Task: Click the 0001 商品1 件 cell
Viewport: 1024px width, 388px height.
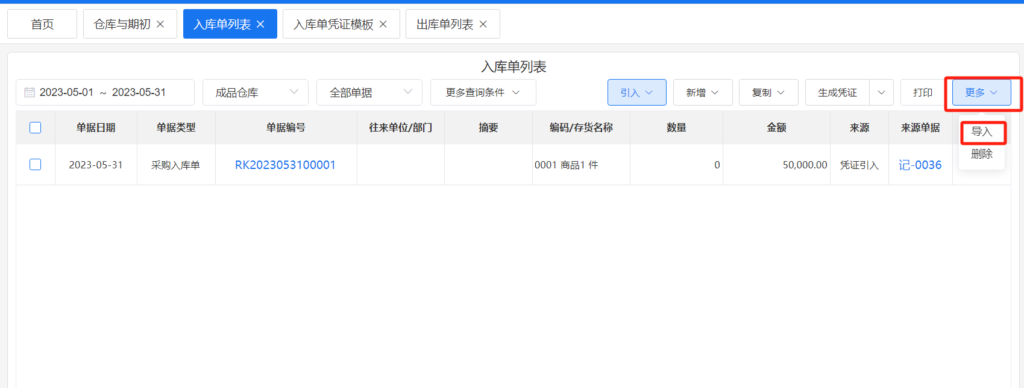Action: click(x=581, y=165)
